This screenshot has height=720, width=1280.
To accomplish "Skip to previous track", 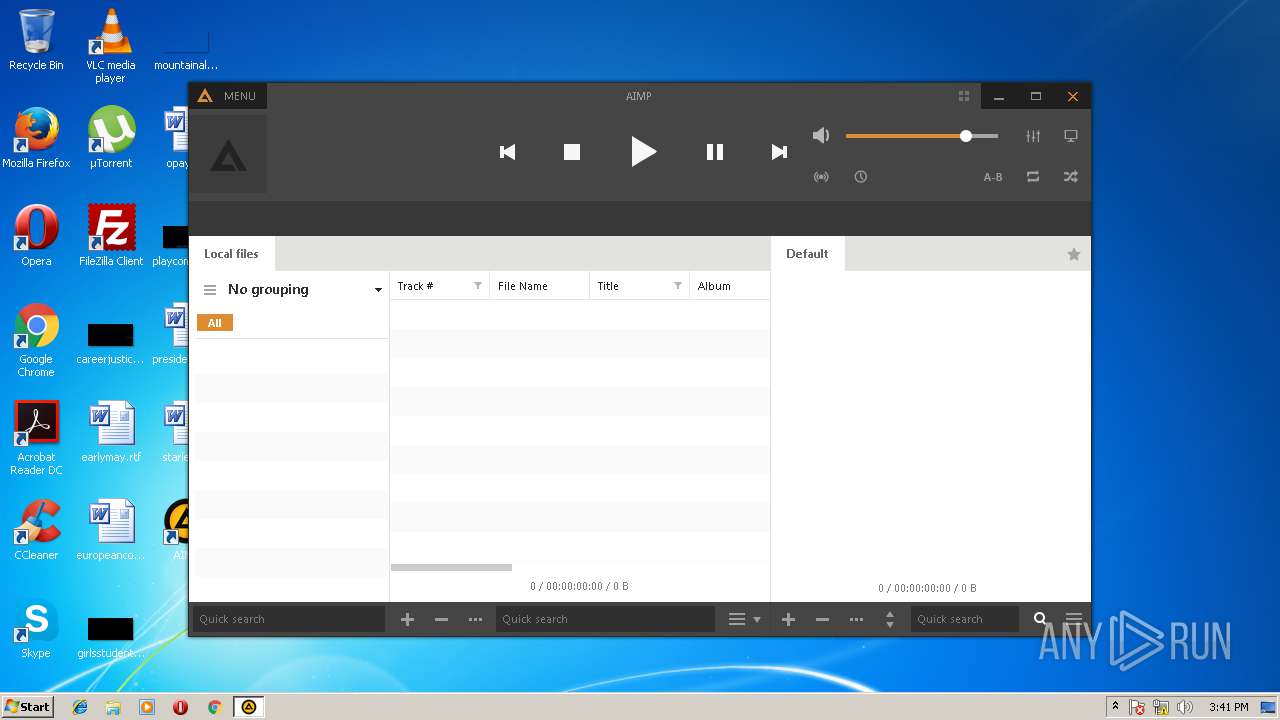I will 507,152.
